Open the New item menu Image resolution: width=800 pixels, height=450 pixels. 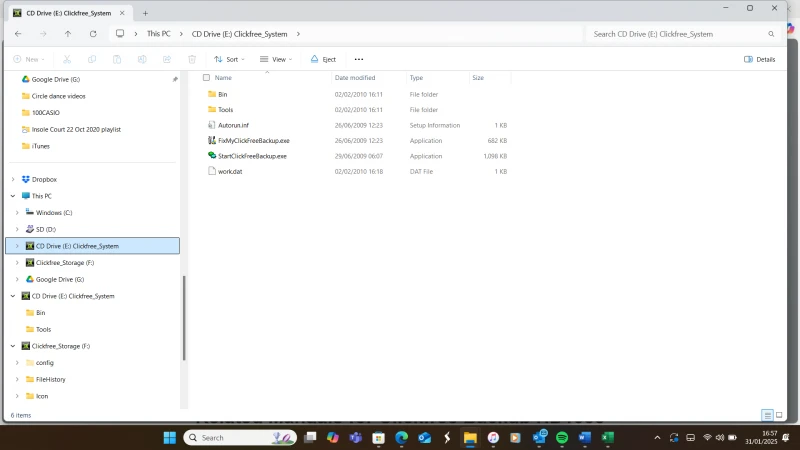point(29,59)
